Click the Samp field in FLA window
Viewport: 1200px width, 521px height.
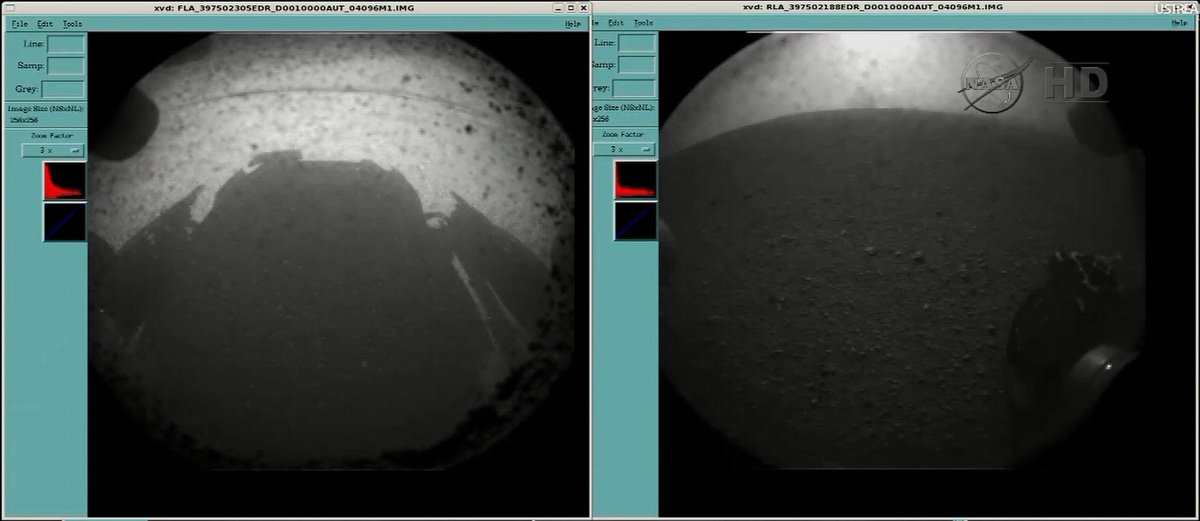[x=66, y=65]
